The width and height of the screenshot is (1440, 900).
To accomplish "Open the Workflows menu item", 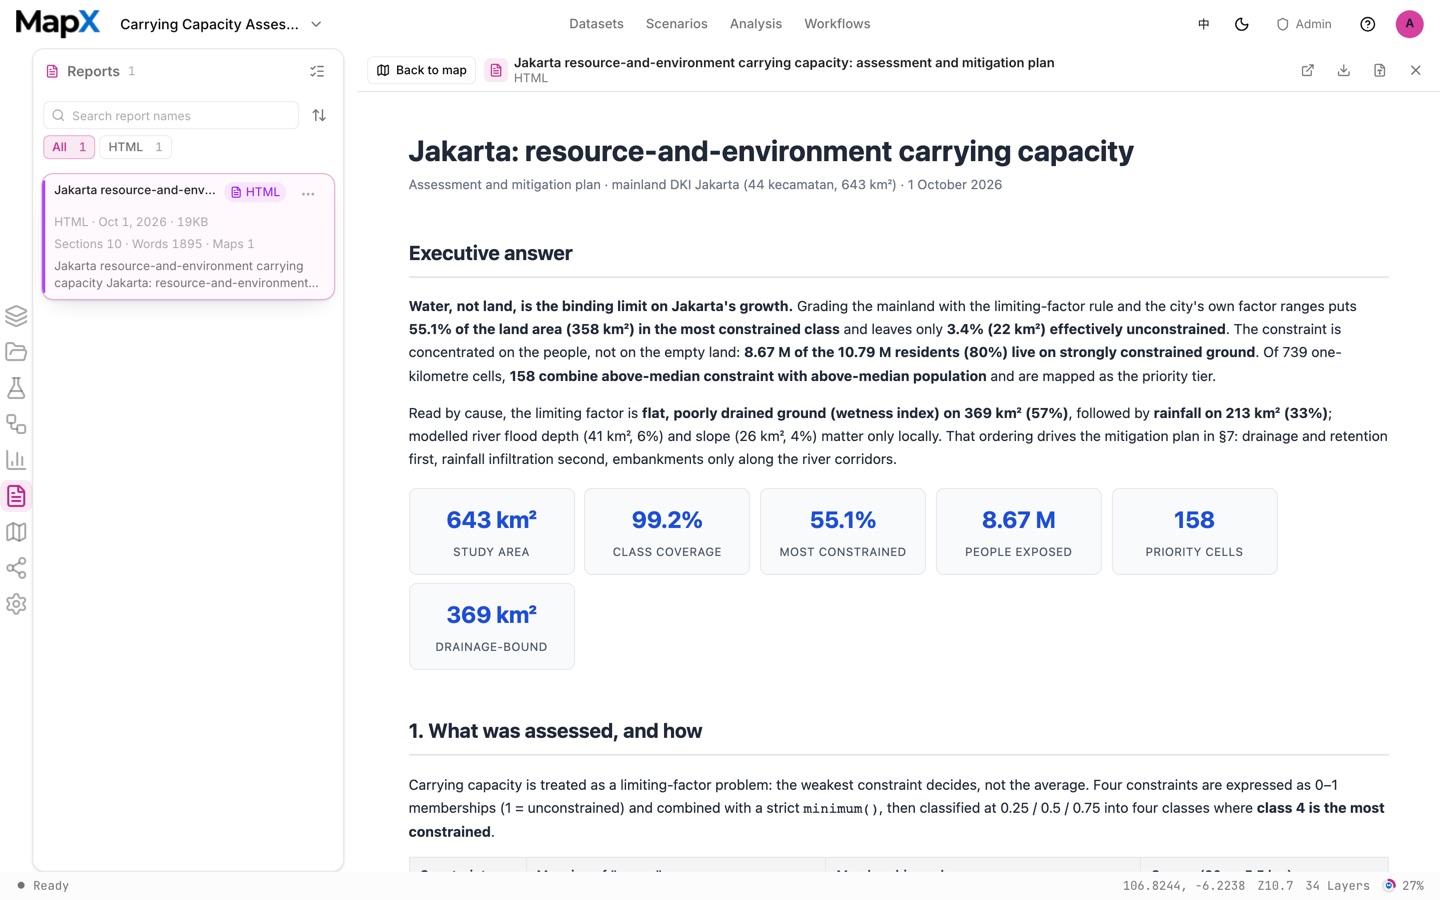I will 837,24.
